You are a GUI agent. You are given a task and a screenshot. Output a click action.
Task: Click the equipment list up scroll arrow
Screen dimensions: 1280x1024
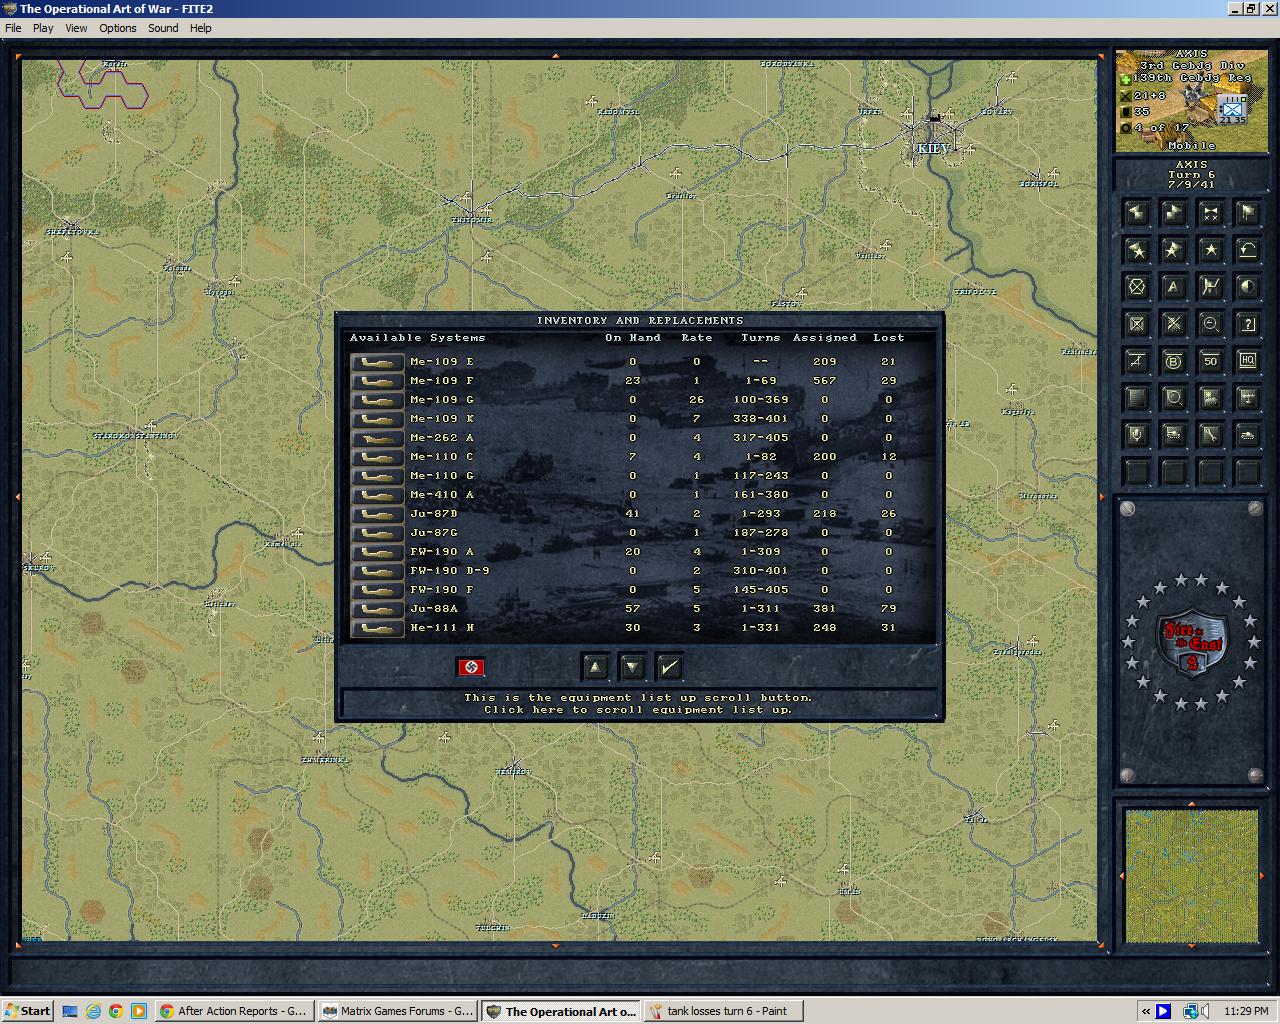(595, 667)
